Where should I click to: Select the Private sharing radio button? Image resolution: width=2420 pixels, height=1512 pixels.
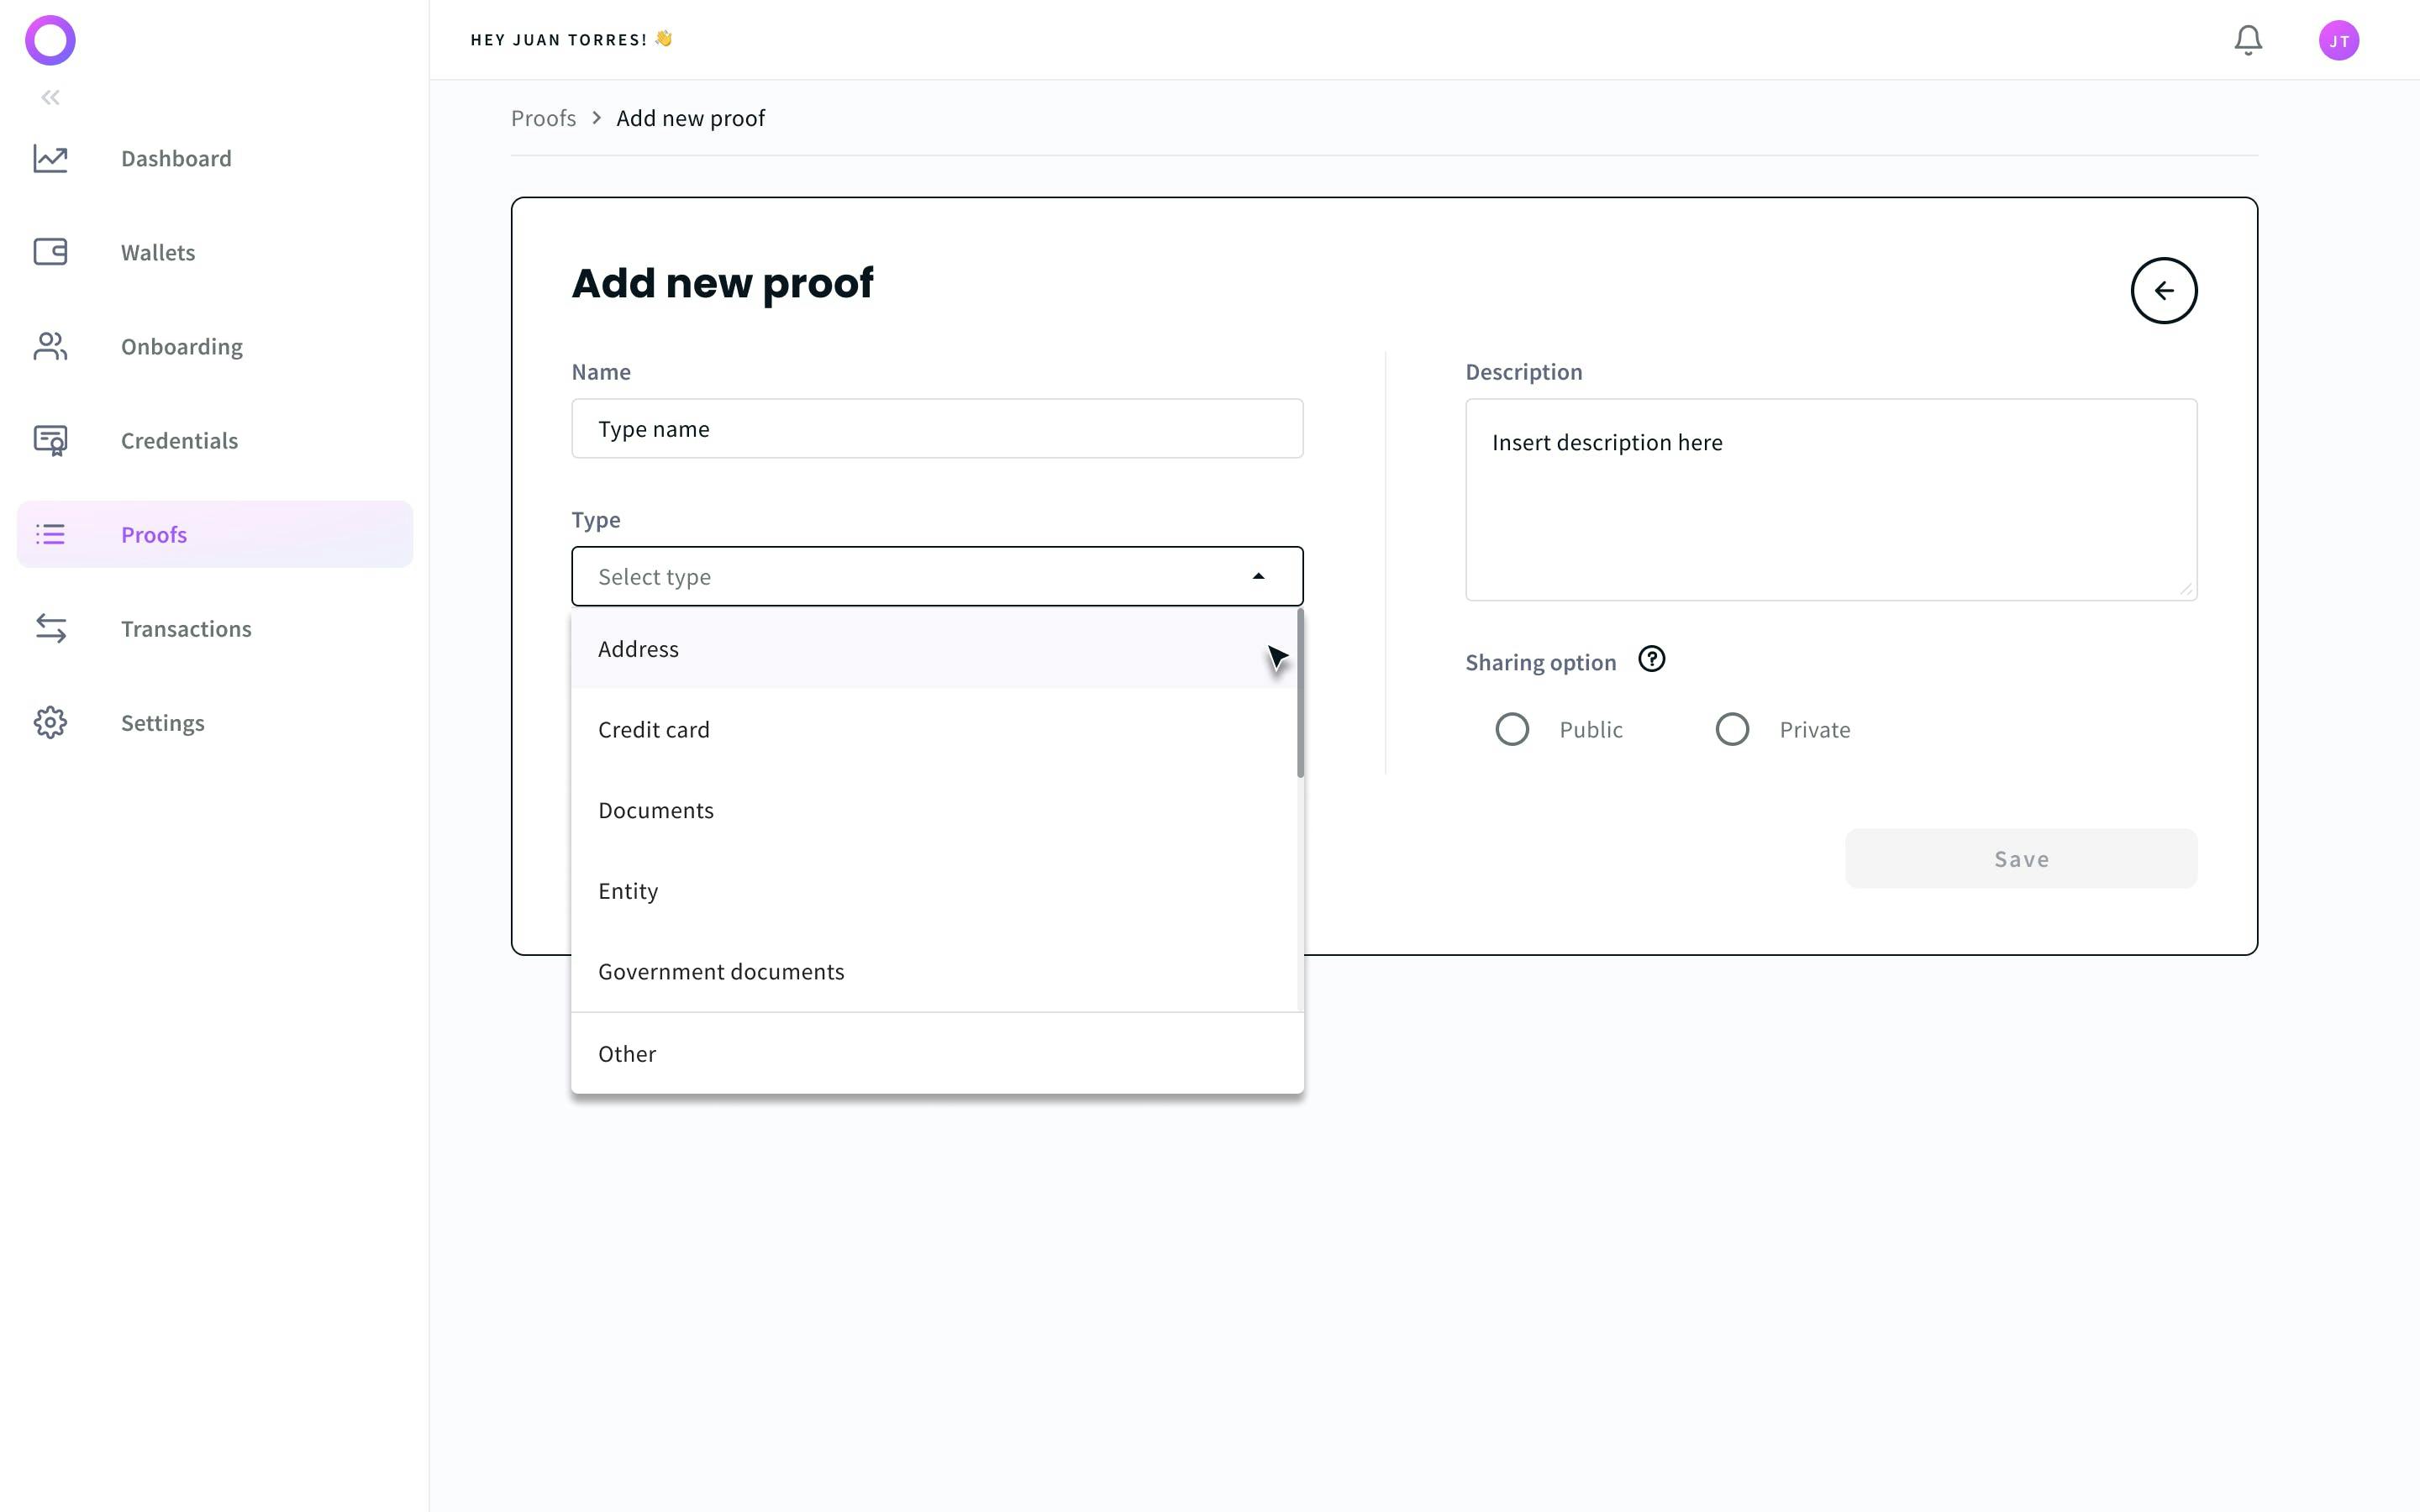coord(1731,729)
